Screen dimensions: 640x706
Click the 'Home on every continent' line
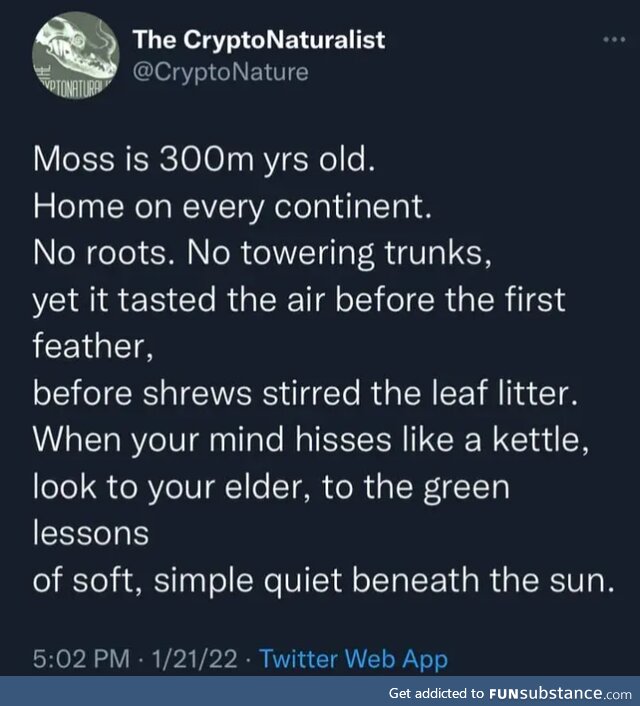(x=232, y=207)
